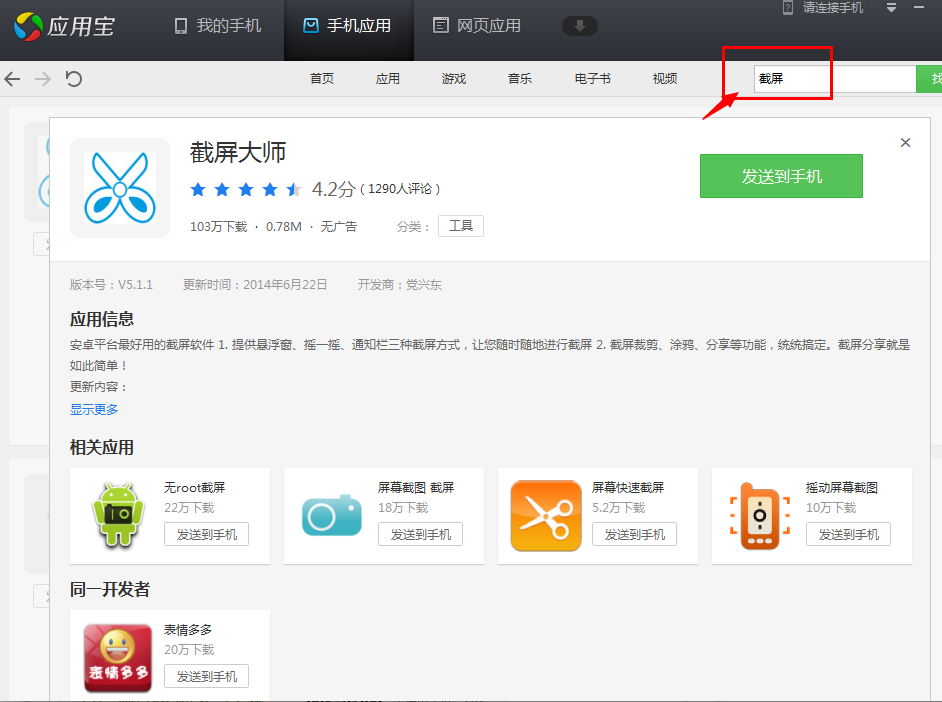The image size is (942, 702).
Task: Click the 应用宝 logo icon
Action: [x=28, y=26]
